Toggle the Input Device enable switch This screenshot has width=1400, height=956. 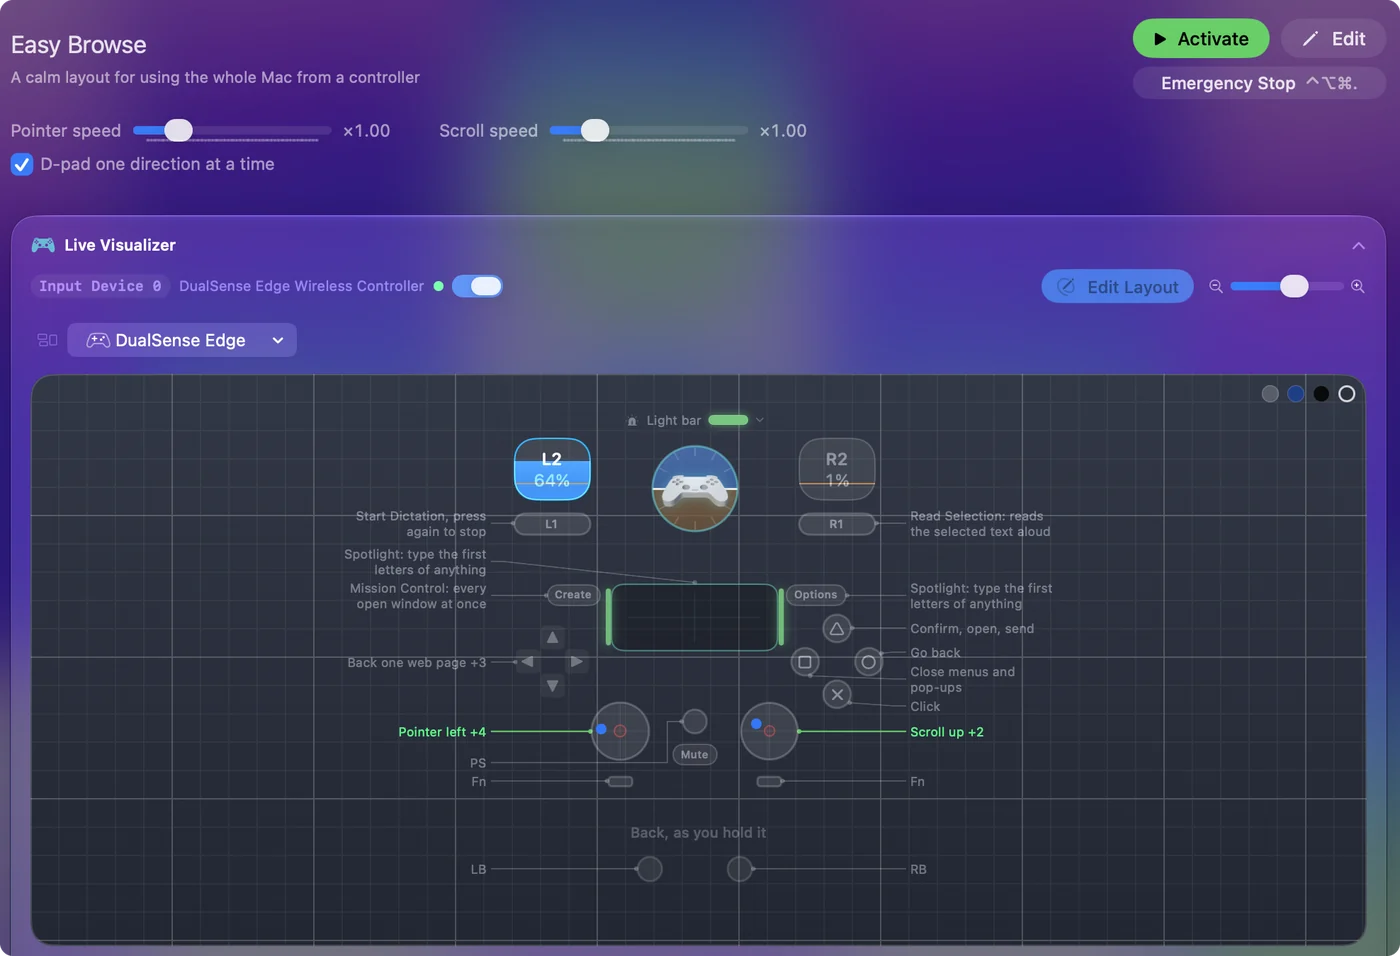477,286
